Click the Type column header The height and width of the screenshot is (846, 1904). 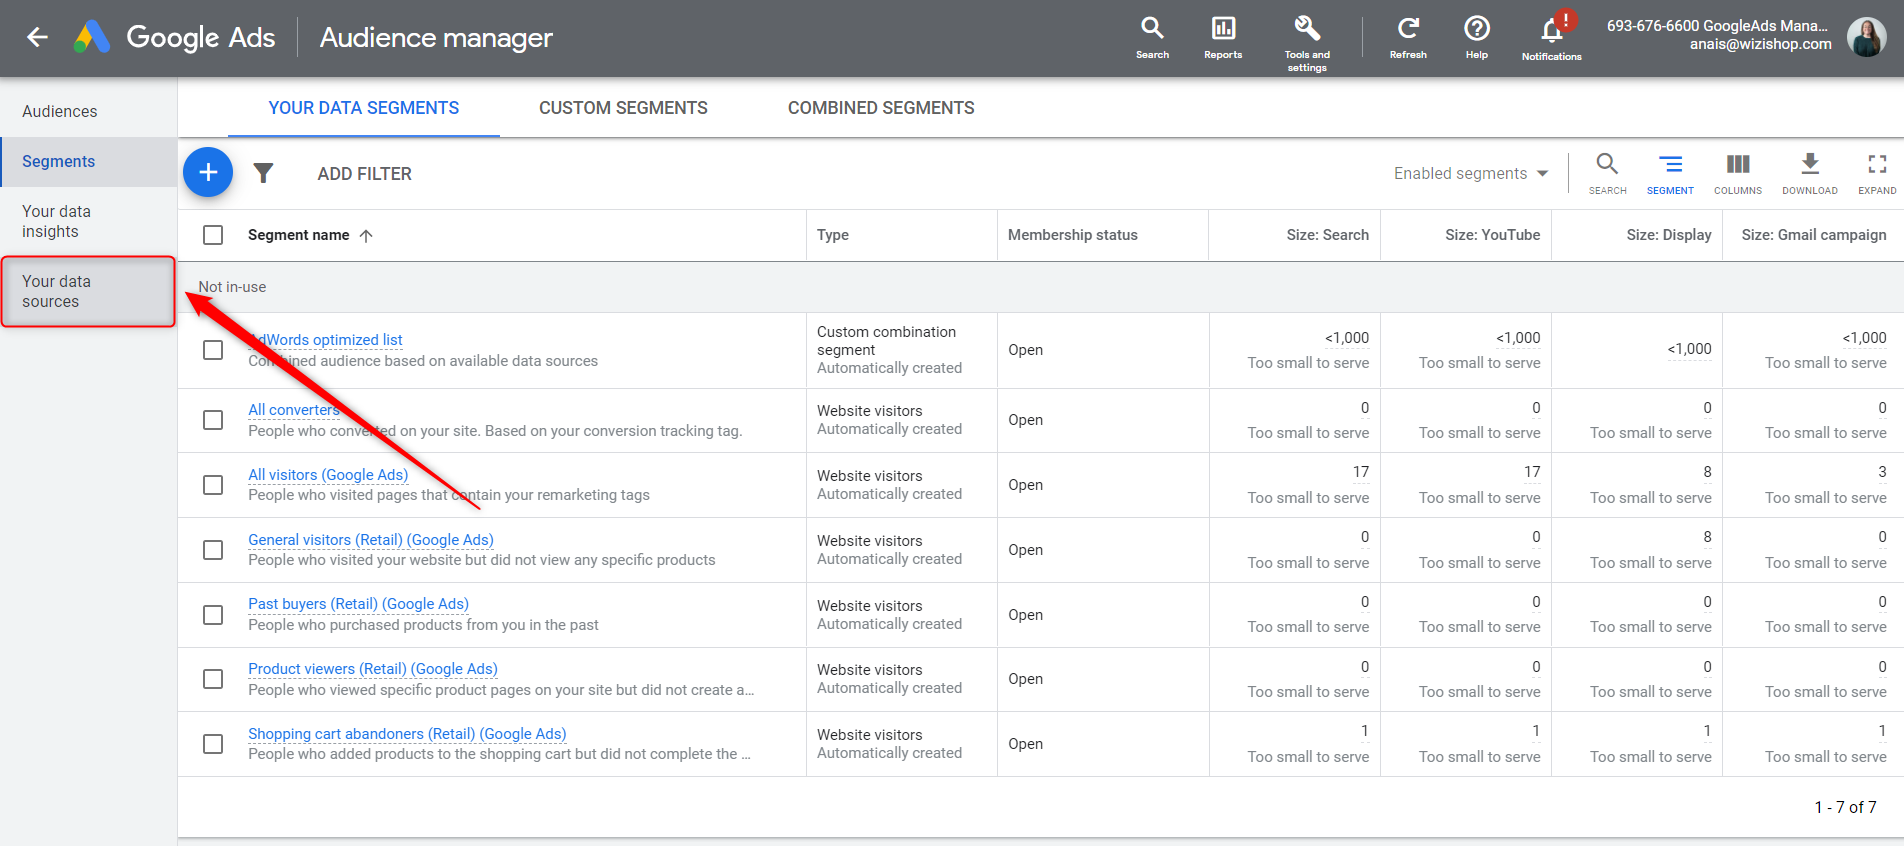coord(833,235)
